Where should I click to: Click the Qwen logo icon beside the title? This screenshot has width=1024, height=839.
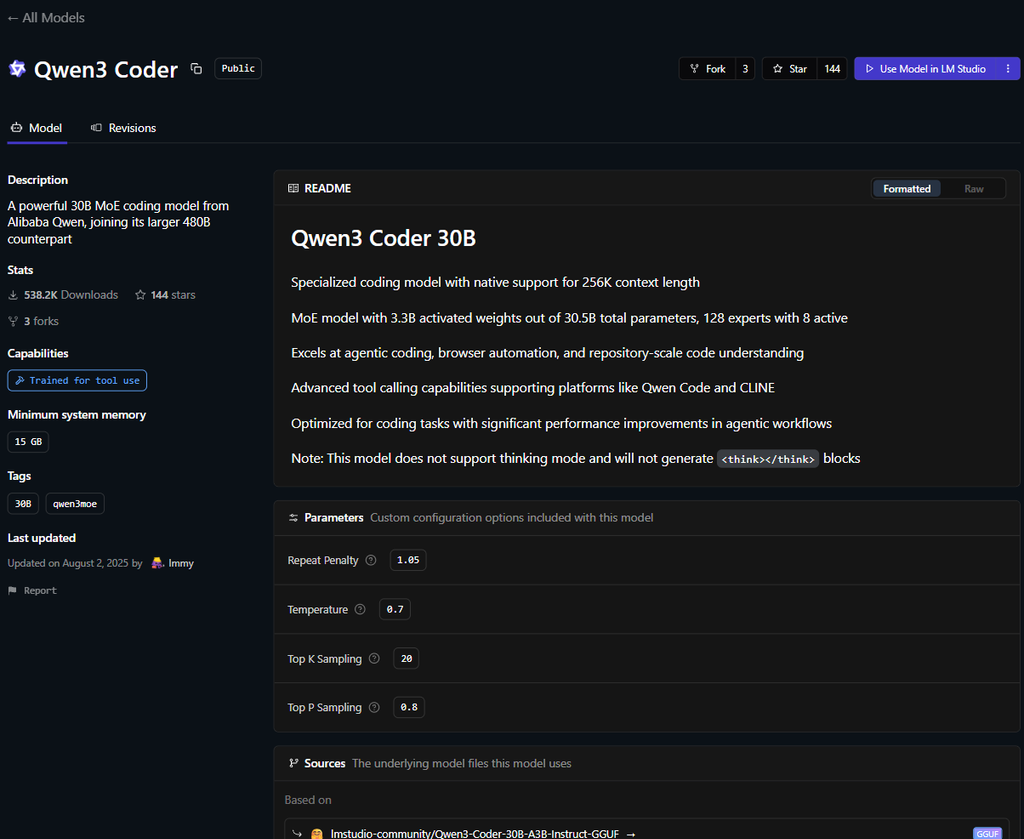click(x=18, y=69)
